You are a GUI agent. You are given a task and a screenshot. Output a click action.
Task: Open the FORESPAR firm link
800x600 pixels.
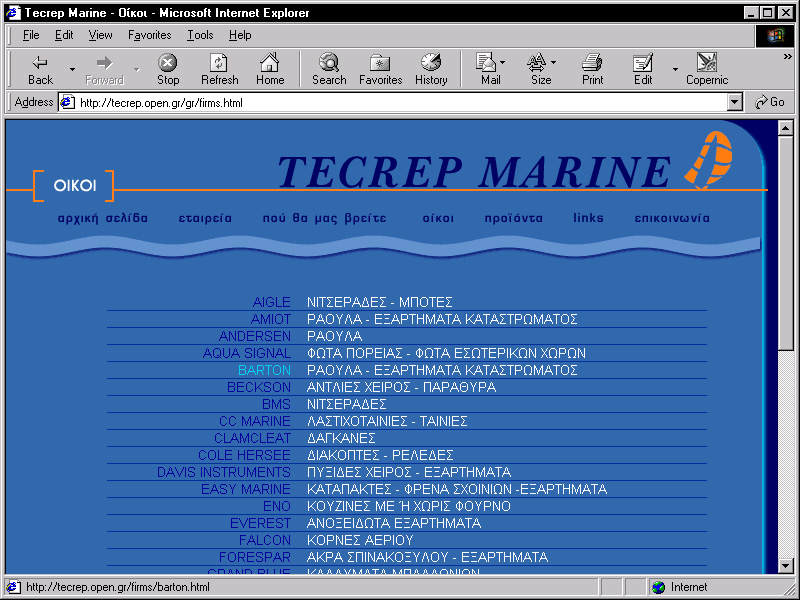click(255, 557)
